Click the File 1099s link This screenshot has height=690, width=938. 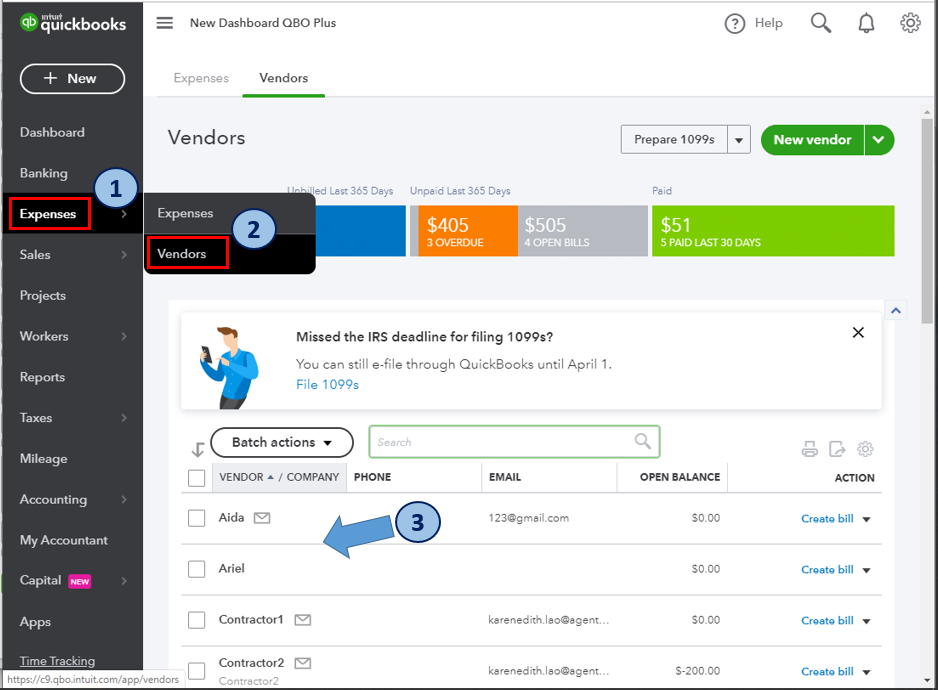327,384
